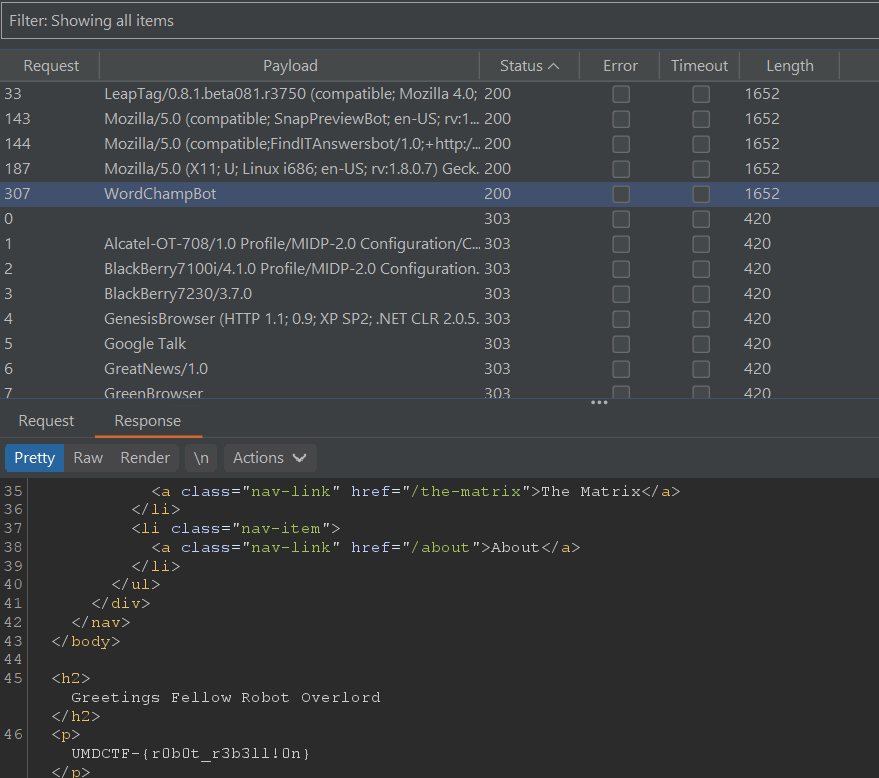Select the Pretty view mode
This screenshot has width=879, height=778.
(x=34, y=458)
